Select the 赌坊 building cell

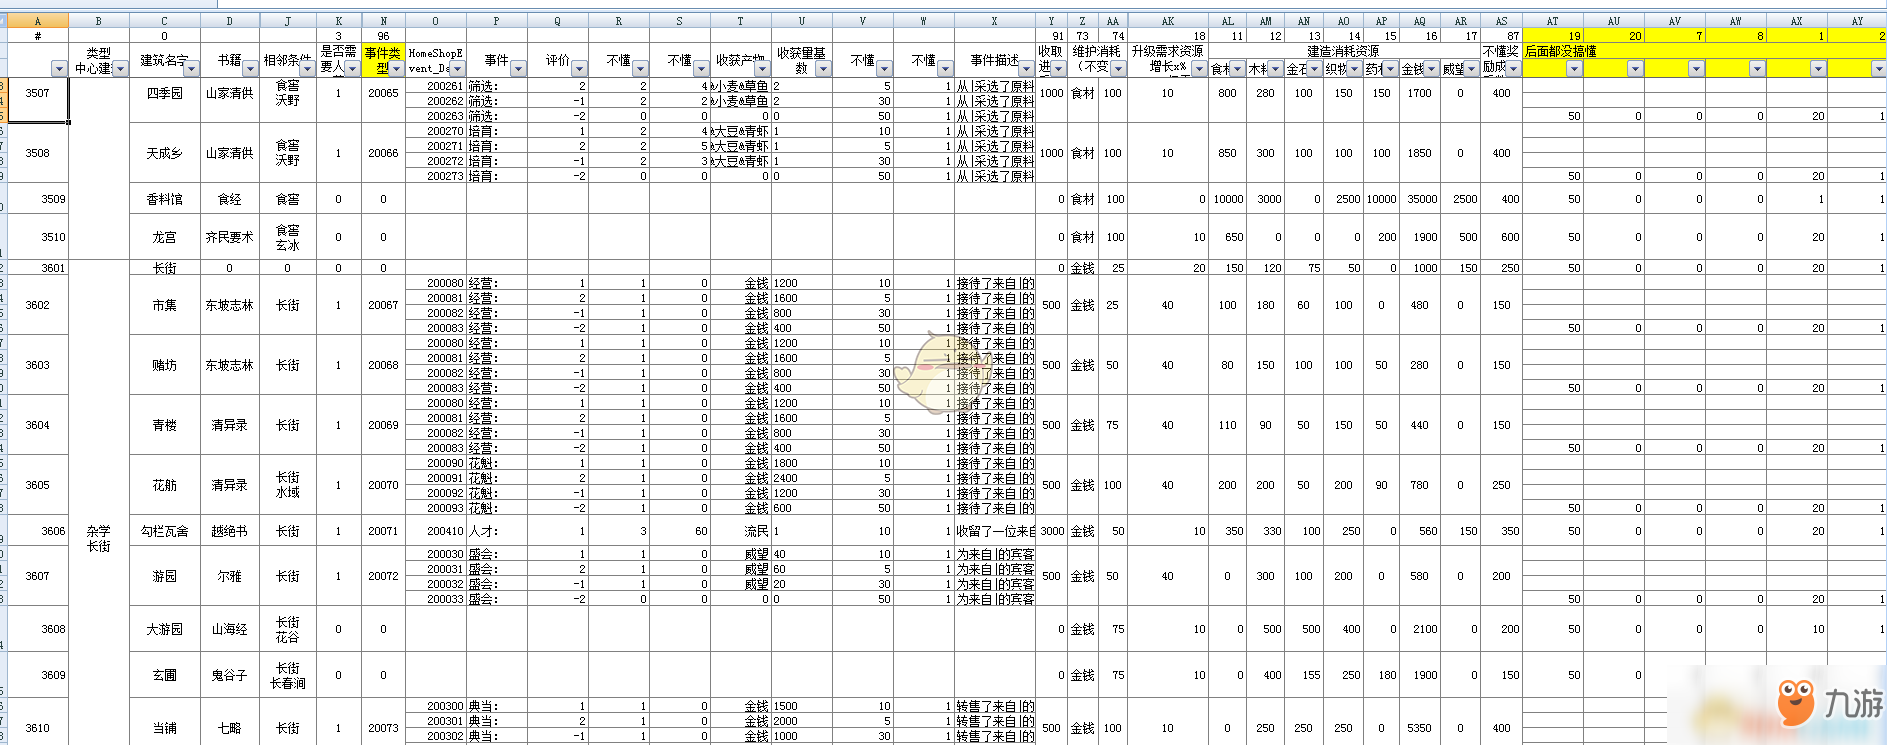(x=165, y=365)
